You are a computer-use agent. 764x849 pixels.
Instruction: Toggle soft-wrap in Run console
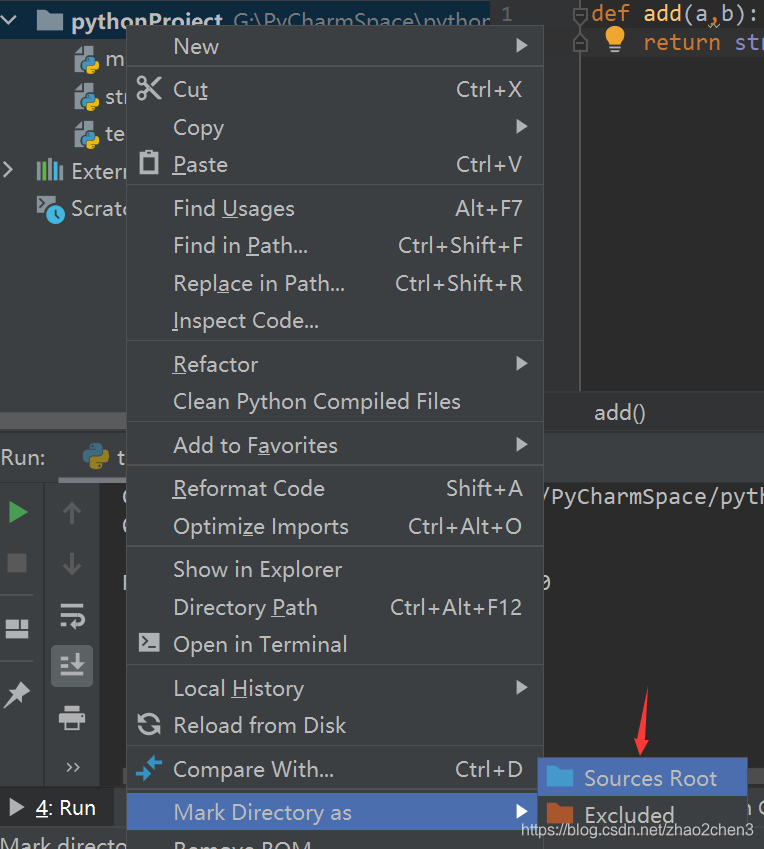coord(72,616)
